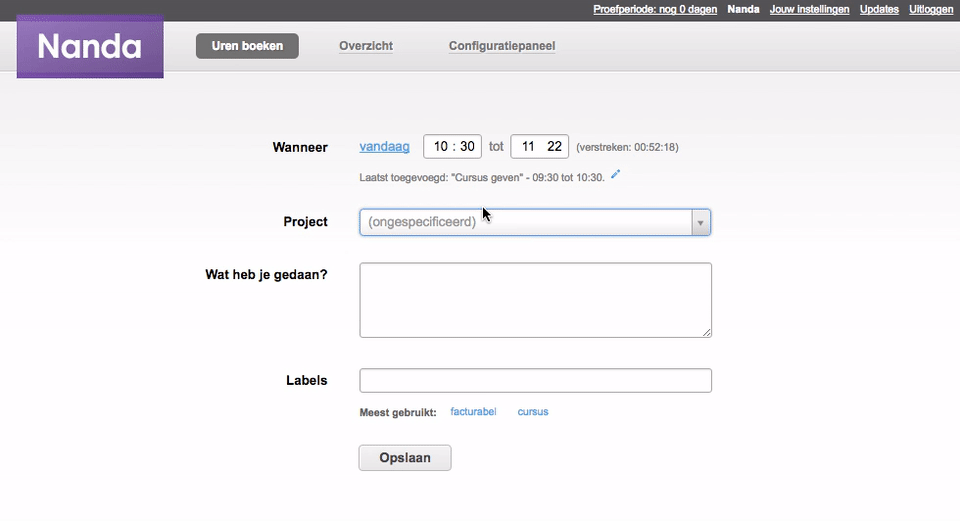
Task: Click the Nanda logo
Action: (x=90, y=47)
